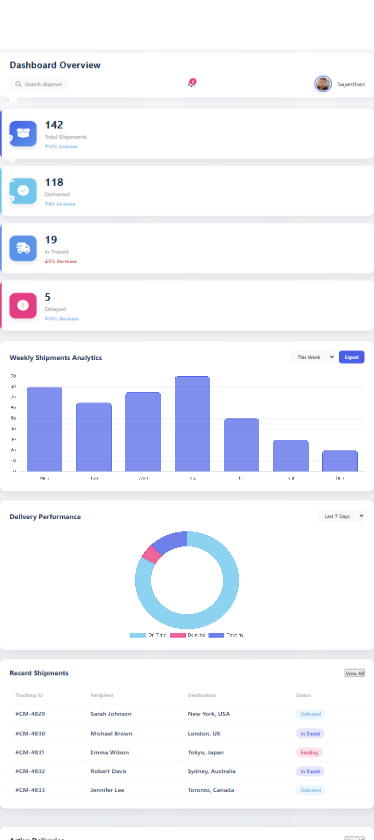
Task: Focus the Search shipments field
Action: 39,84
